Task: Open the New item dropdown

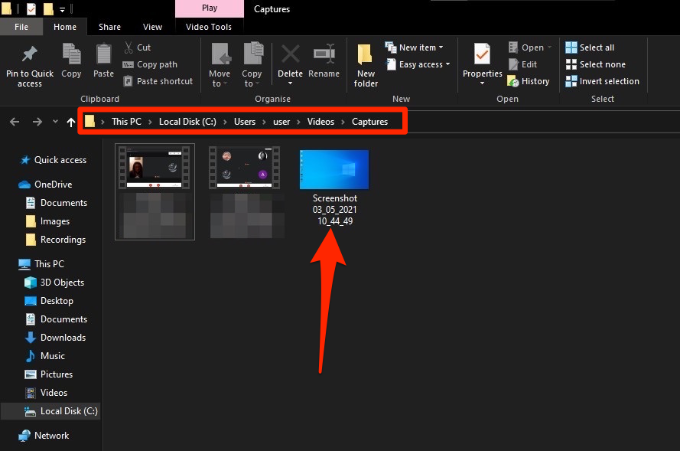Action: click(x=415, y=47)
